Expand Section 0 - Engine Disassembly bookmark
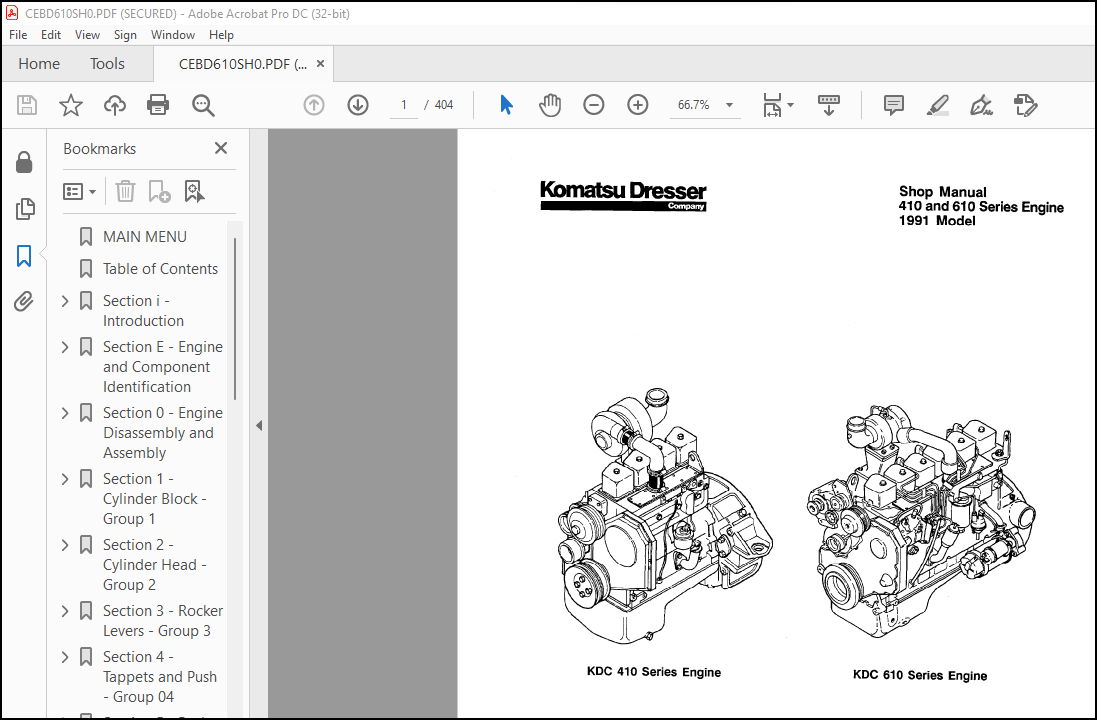The width and height of the screenshot is (1097, 720). point(65,413)
